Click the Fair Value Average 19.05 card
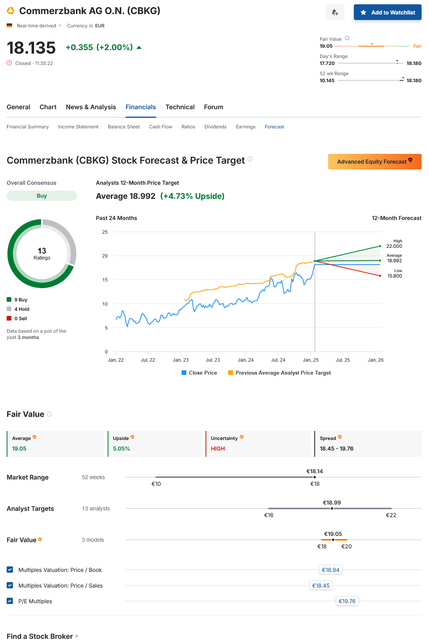This screenshot has height=640, width=429. coord(56,444)
